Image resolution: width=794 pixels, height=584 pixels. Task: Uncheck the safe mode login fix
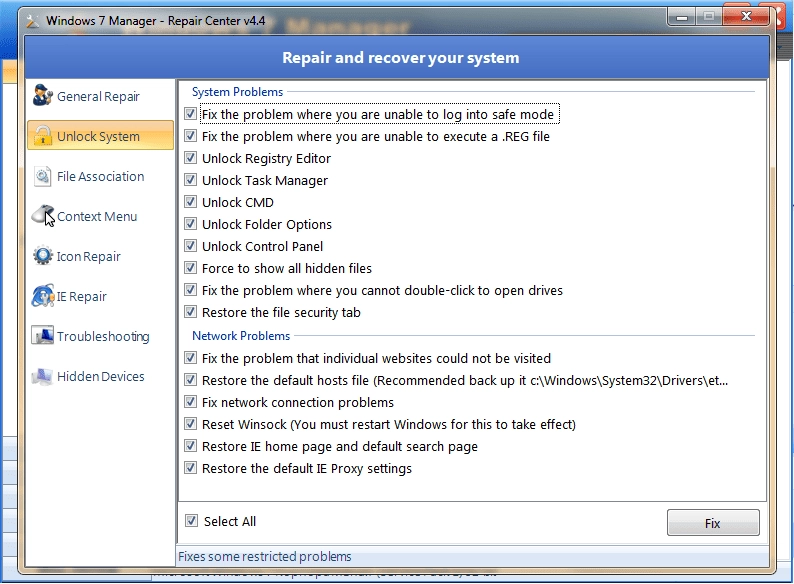click(190, 113)
